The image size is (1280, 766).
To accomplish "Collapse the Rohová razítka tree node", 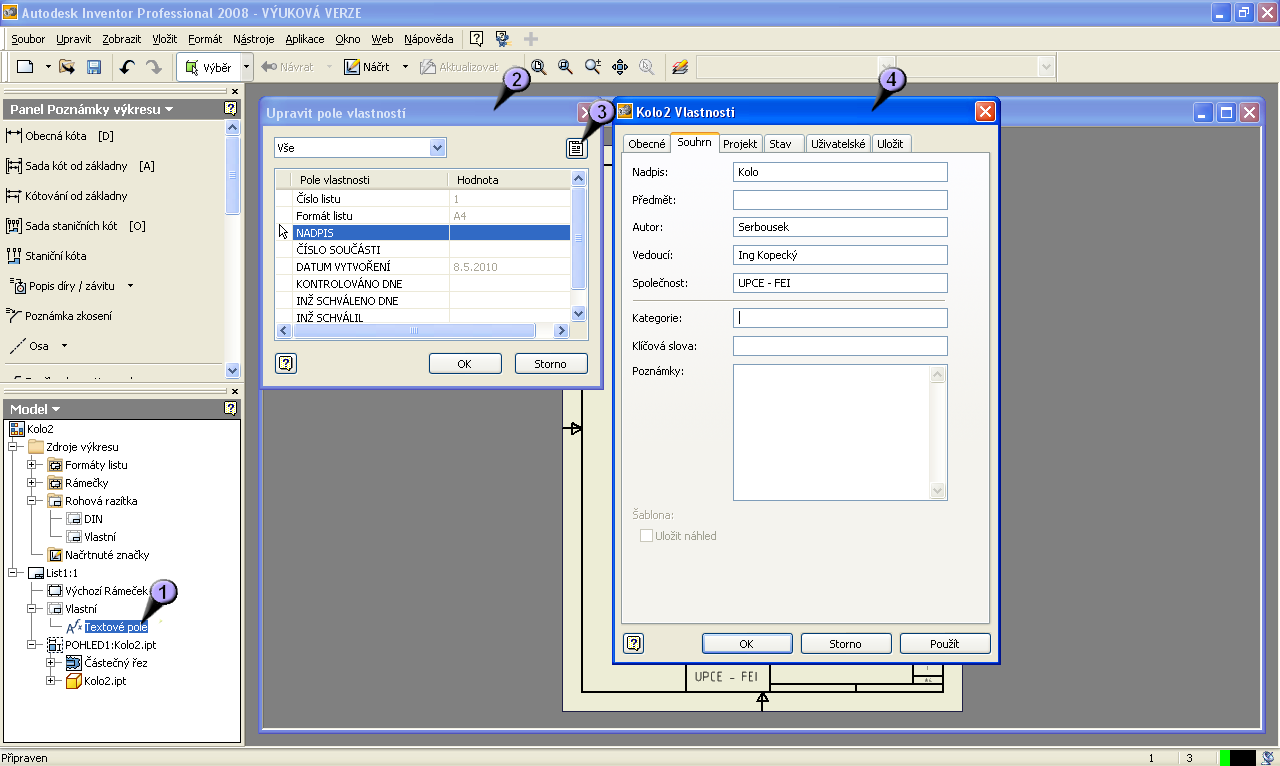I will tap(32, 501).
